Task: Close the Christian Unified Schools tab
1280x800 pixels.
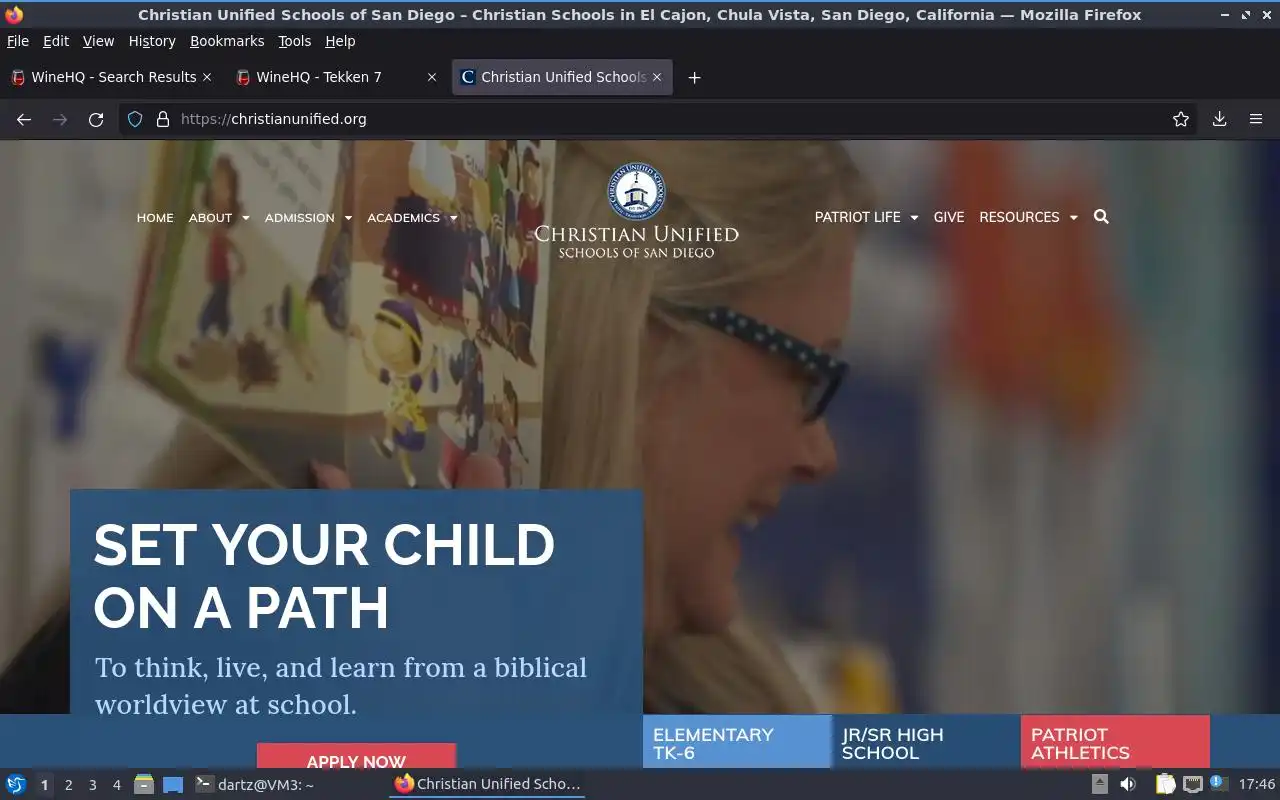Action: point(657,77)
